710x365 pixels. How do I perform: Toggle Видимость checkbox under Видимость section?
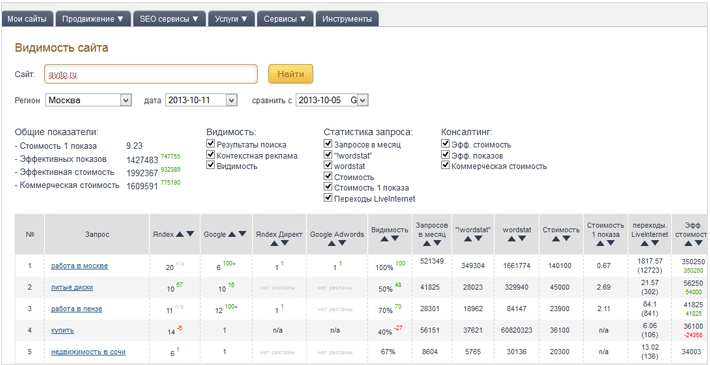[x=210, y=166]
